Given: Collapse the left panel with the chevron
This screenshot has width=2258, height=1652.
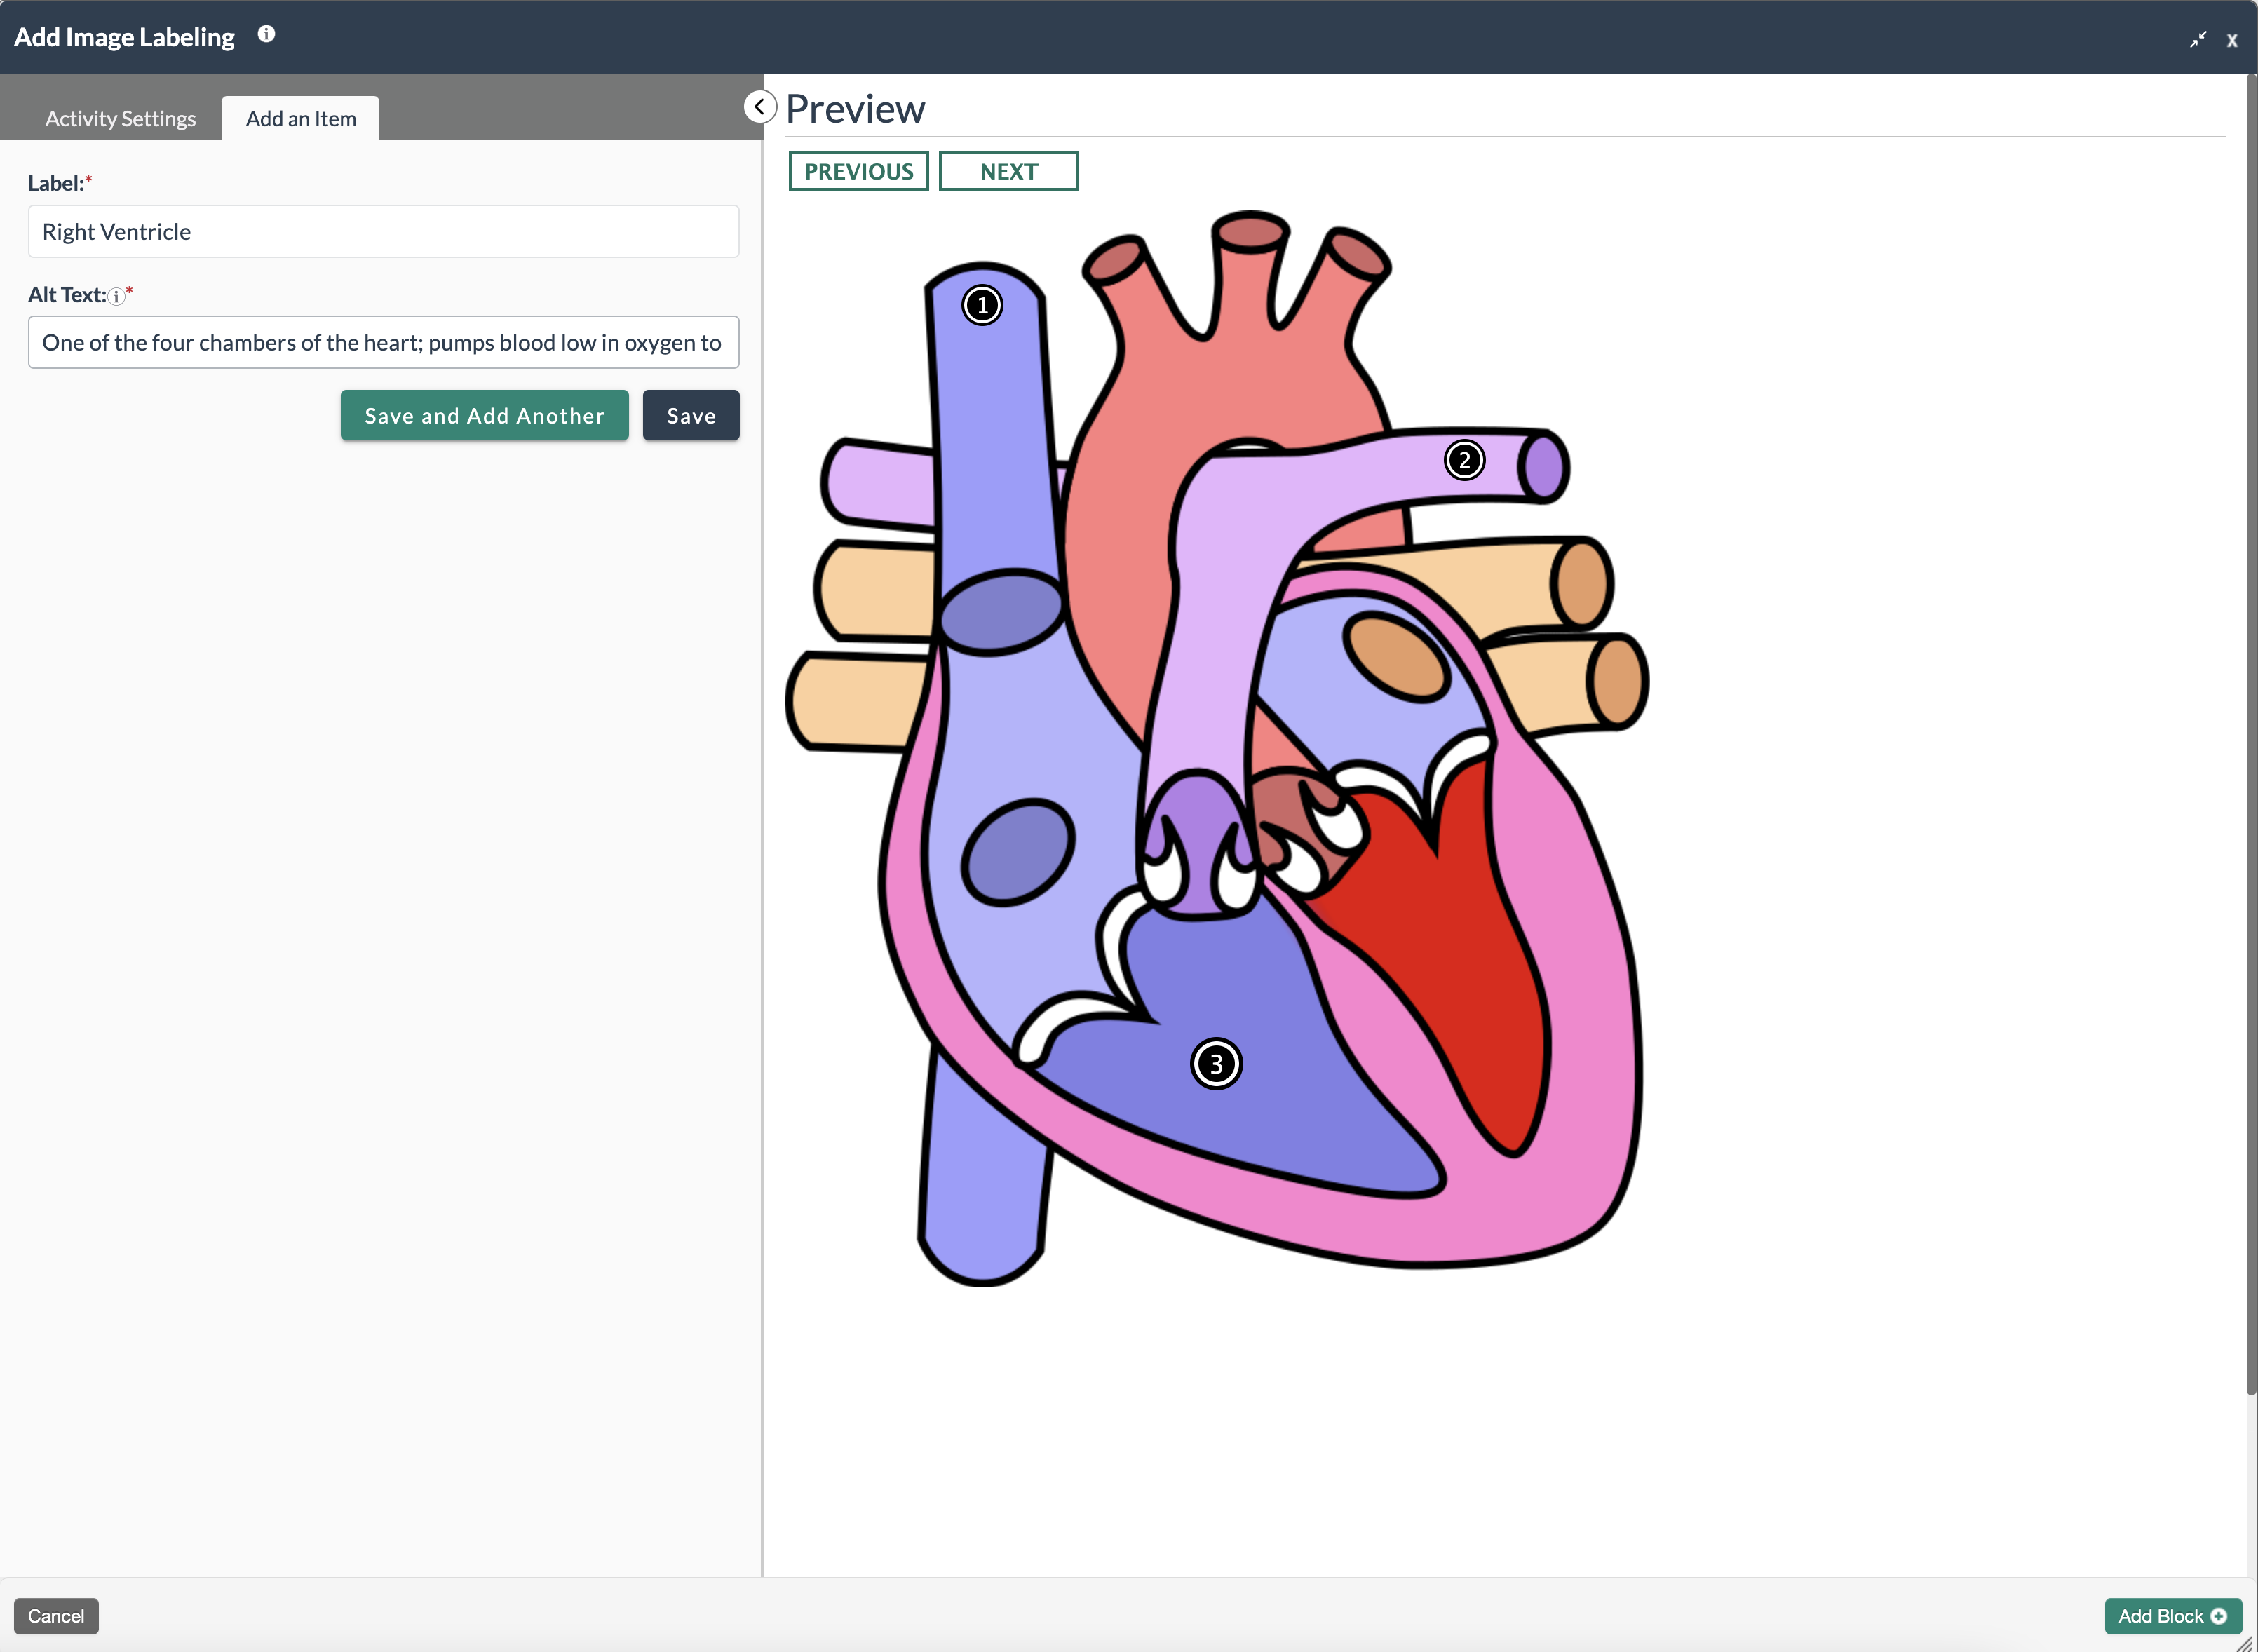Looking at the screenshot, I should (x=759, y=107).
